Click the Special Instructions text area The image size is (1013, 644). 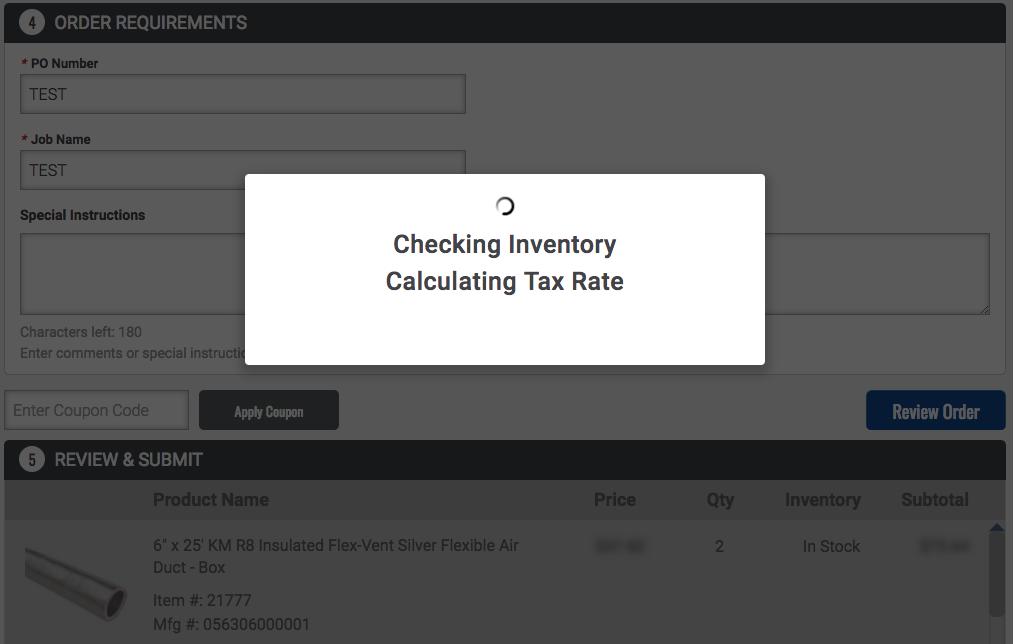point(505,274)
